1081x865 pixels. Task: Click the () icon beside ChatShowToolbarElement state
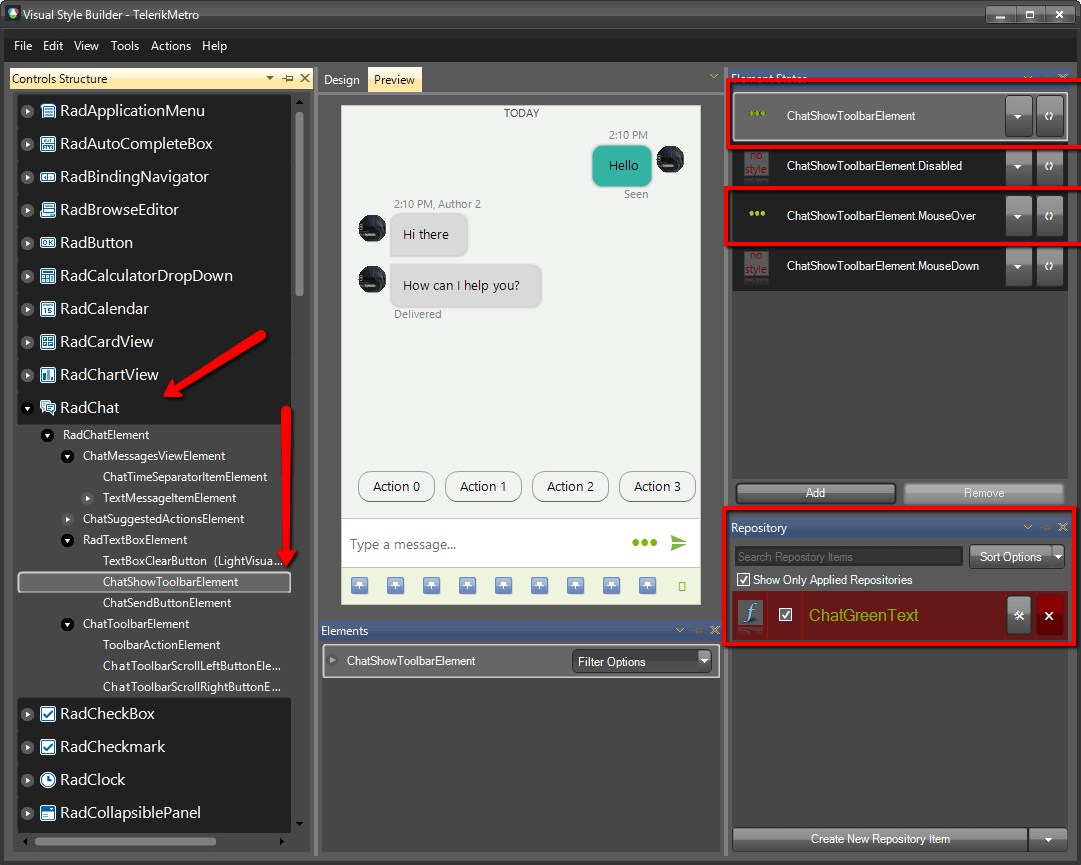click(1050, 116)
